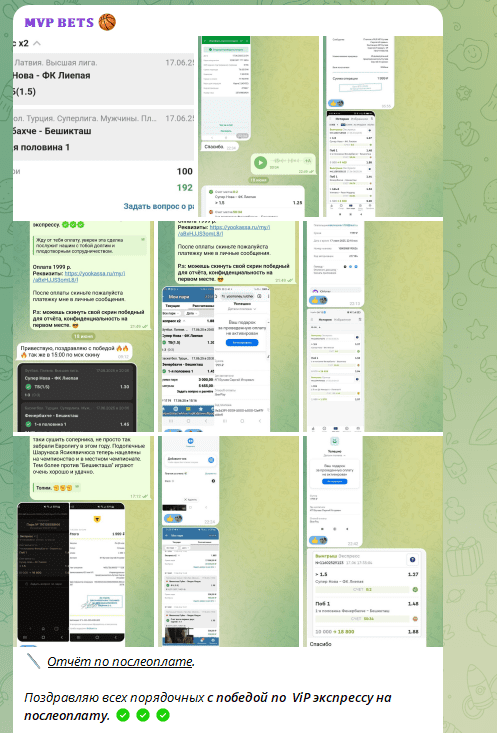Open the 'Нова - ФК Лиепая' bet slip image
This screenshot has height=733, width=497.
point(103,127)
